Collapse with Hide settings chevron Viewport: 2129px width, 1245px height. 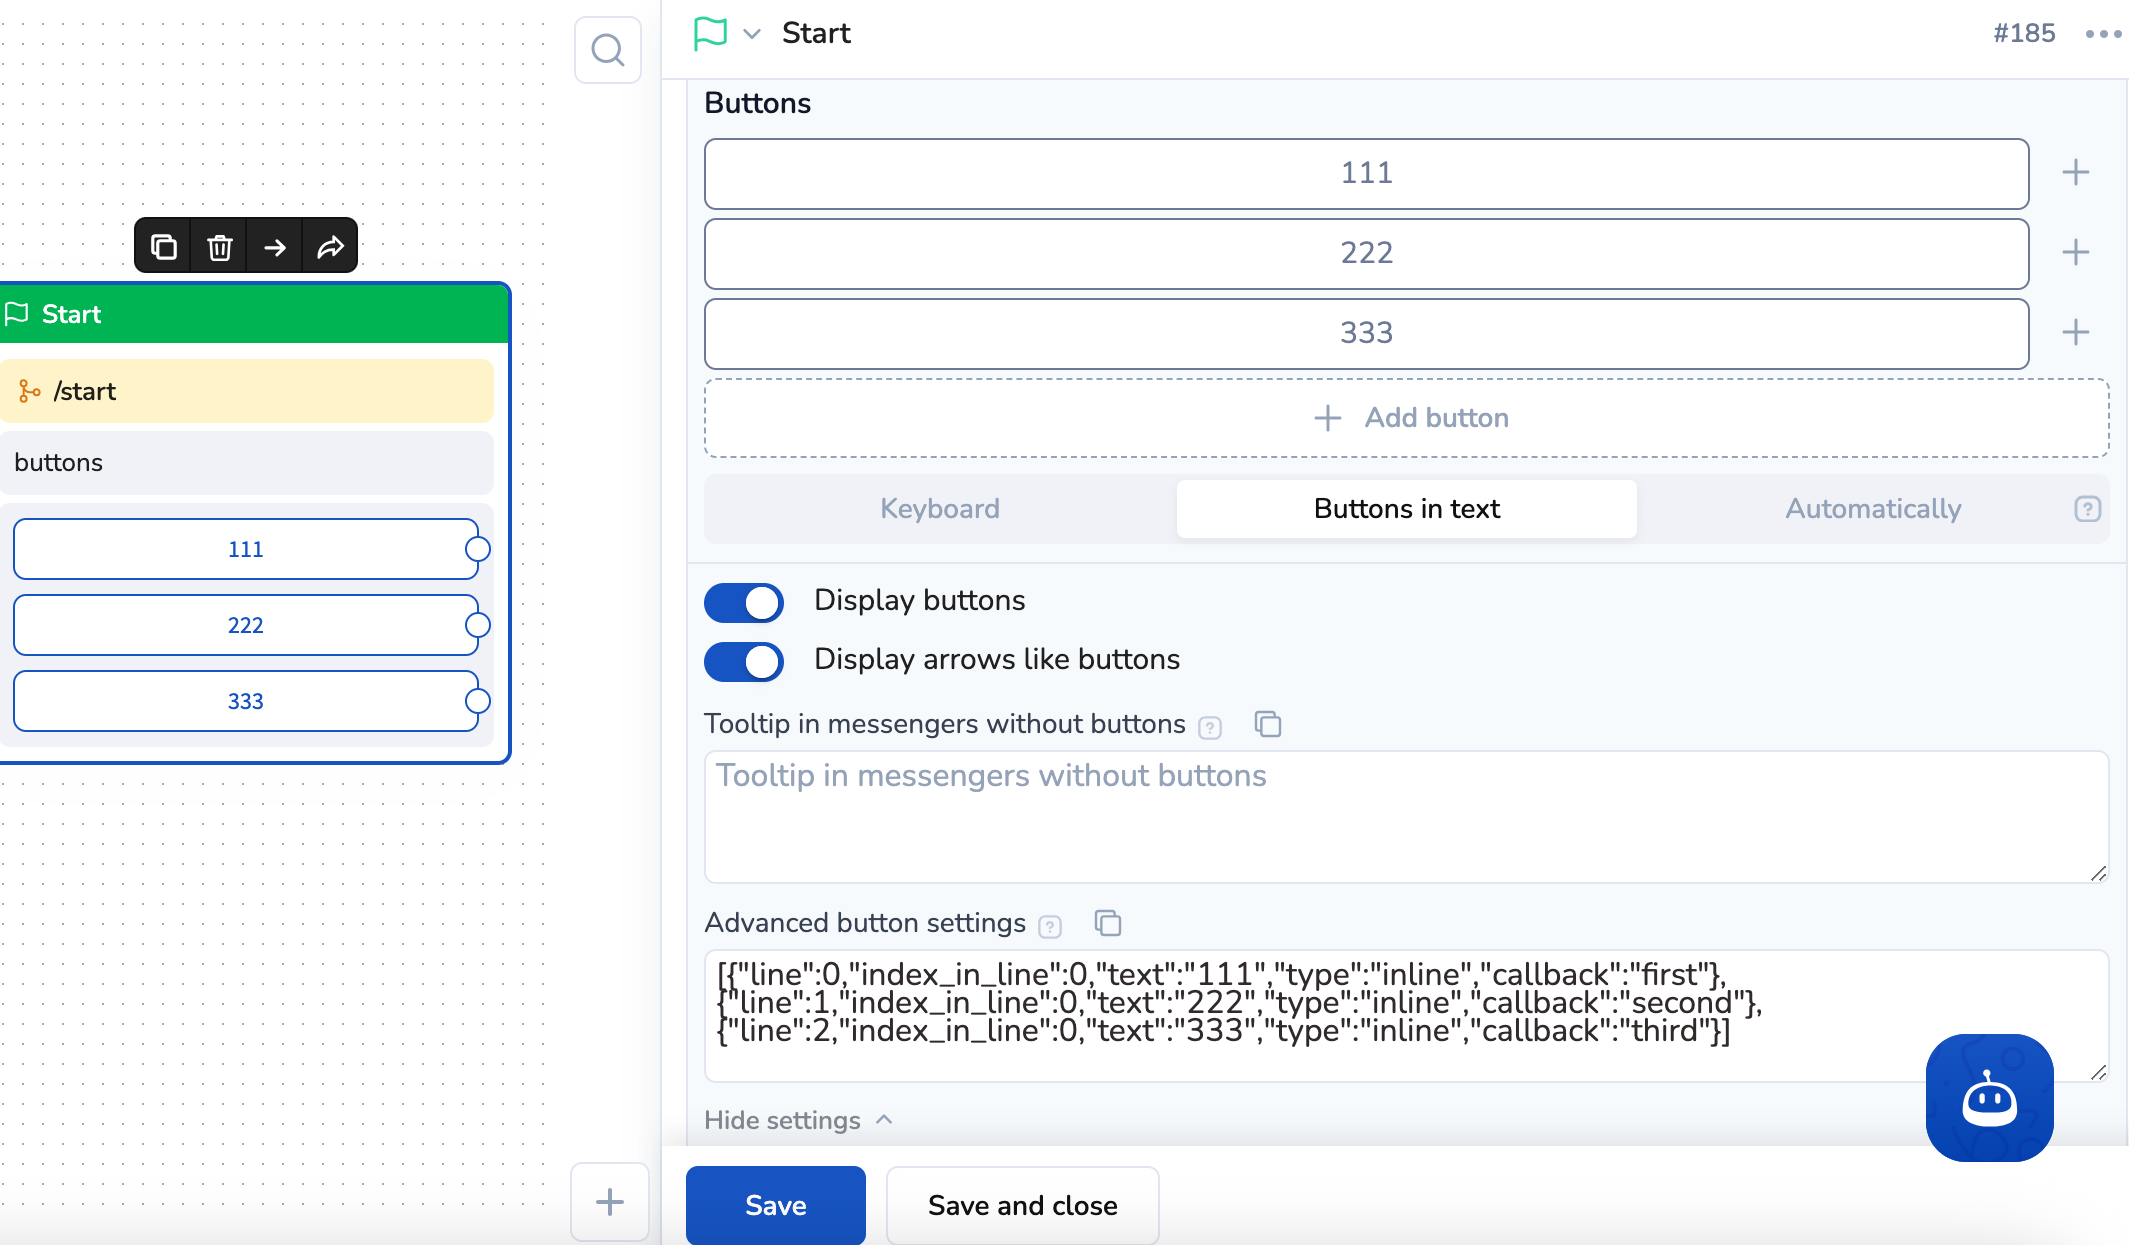pyautogui.click(x=884, y=1119)
